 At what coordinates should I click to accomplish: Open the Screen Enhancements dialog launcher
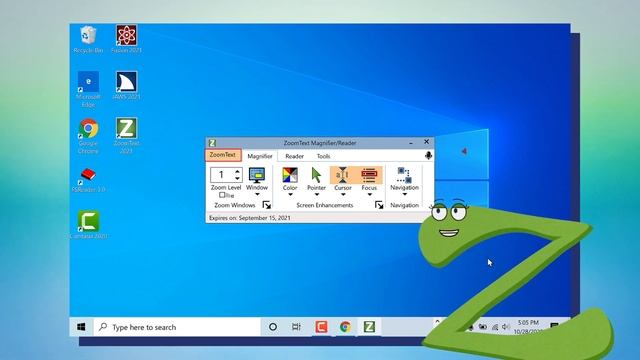pos(379,205)
